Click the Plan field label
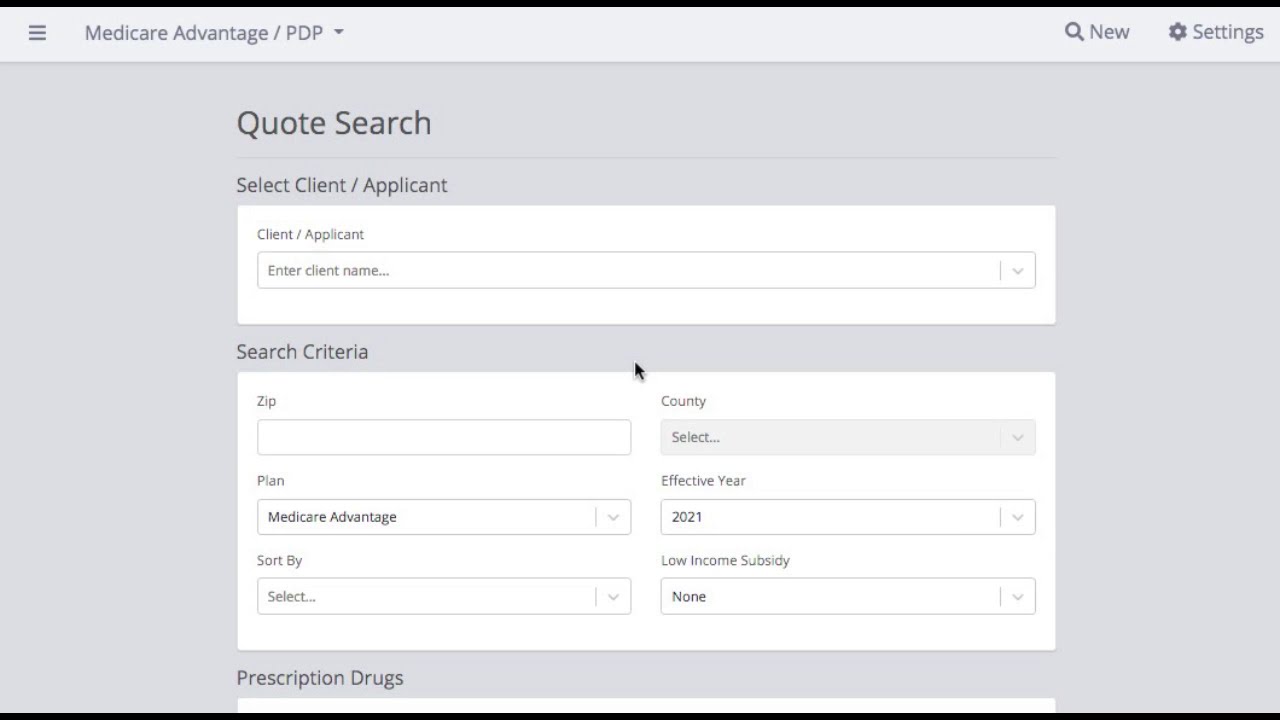Image resolution: width=1280 pixels, height=720 pixels. coord(270,481)
